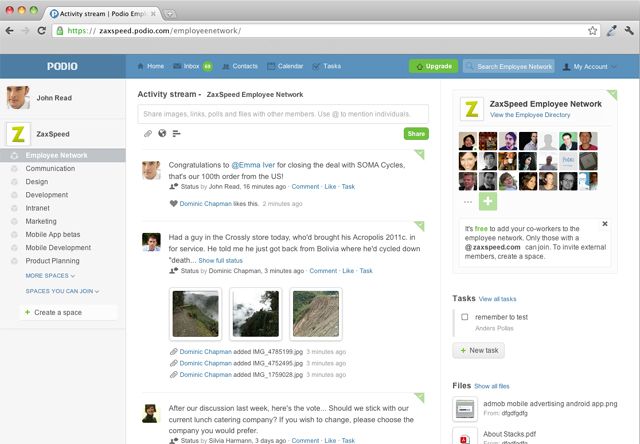The height and width of the screenshot is (444, 640).
Task: Open the Inbox with 69 badge
Action: (x=192, y=66)
